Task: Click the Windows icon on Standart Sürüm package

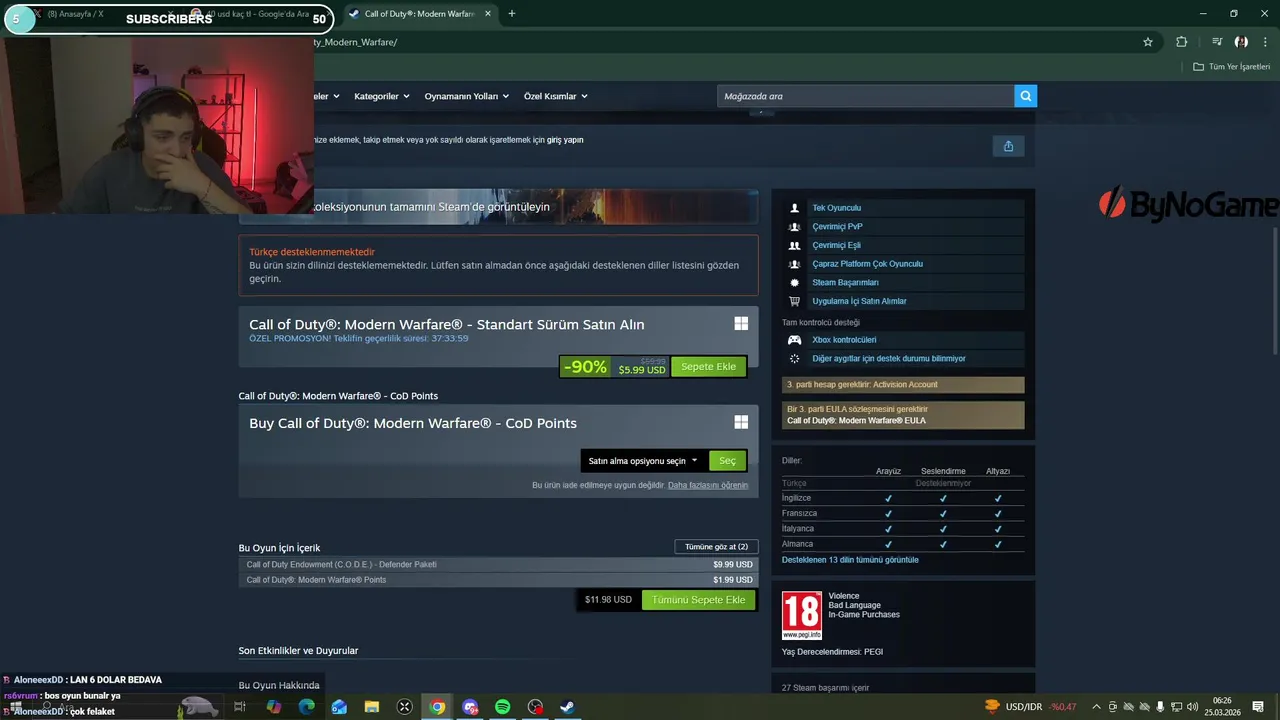Action: pos(741,324)
